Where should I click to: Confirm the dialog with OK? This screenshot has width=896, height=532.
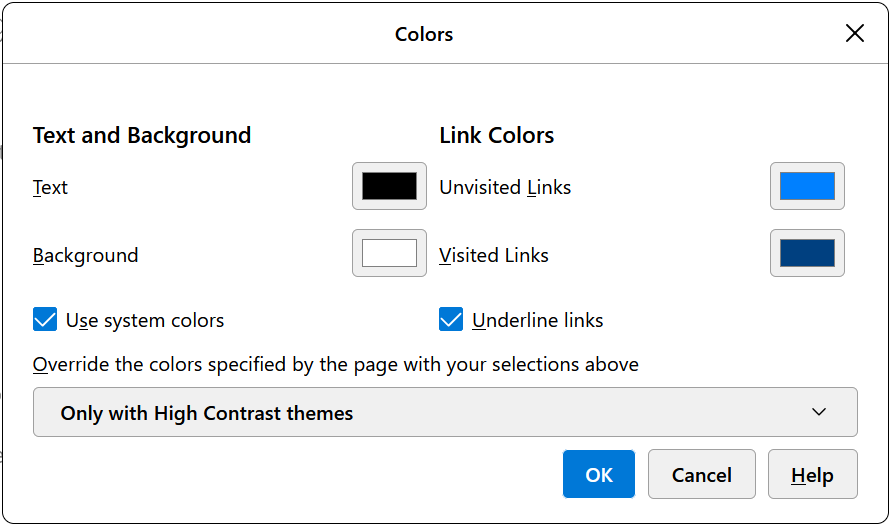pyautogui.click(x=598, y=474)
